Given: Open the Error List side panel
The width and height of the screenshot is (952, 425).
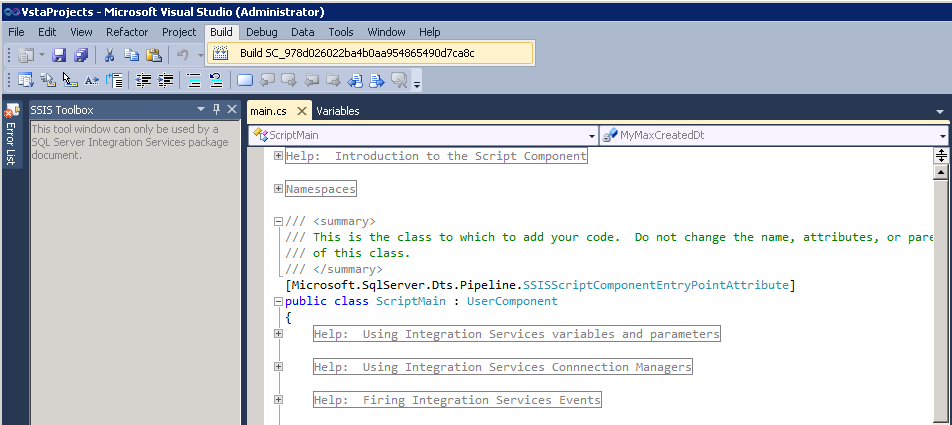Looking at the screenshot, I should click(x=12, y=136).
